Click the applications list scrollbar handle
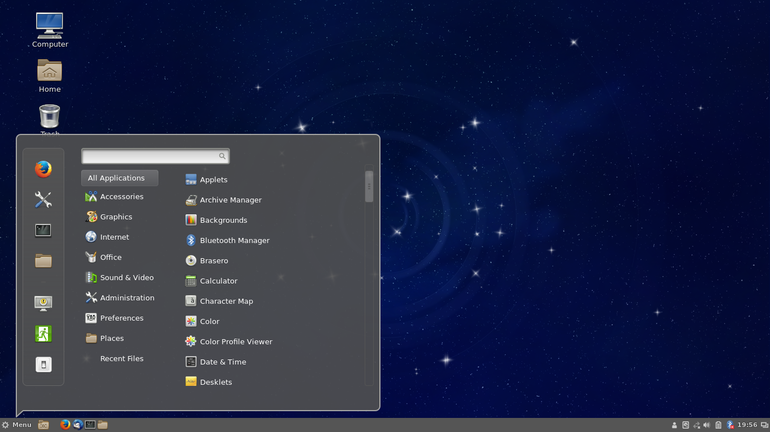The width and height of the screenshot is (770, 432). pos(369,186)
